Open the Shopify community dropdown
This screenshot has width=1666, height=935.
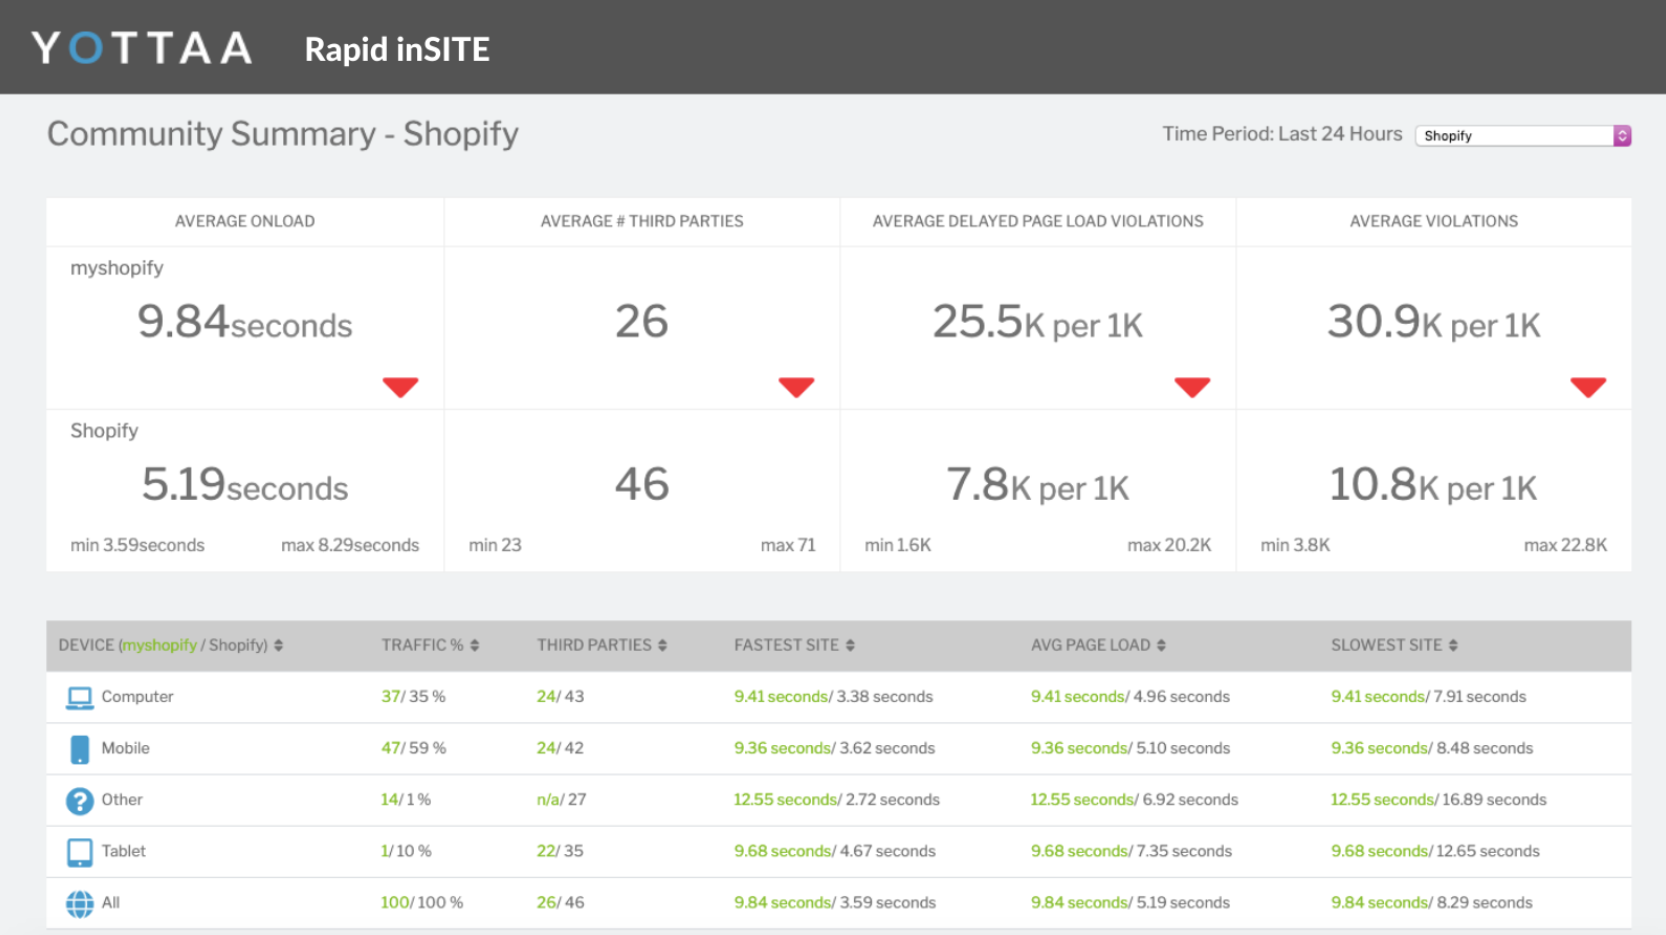(x=1523, y=135)
